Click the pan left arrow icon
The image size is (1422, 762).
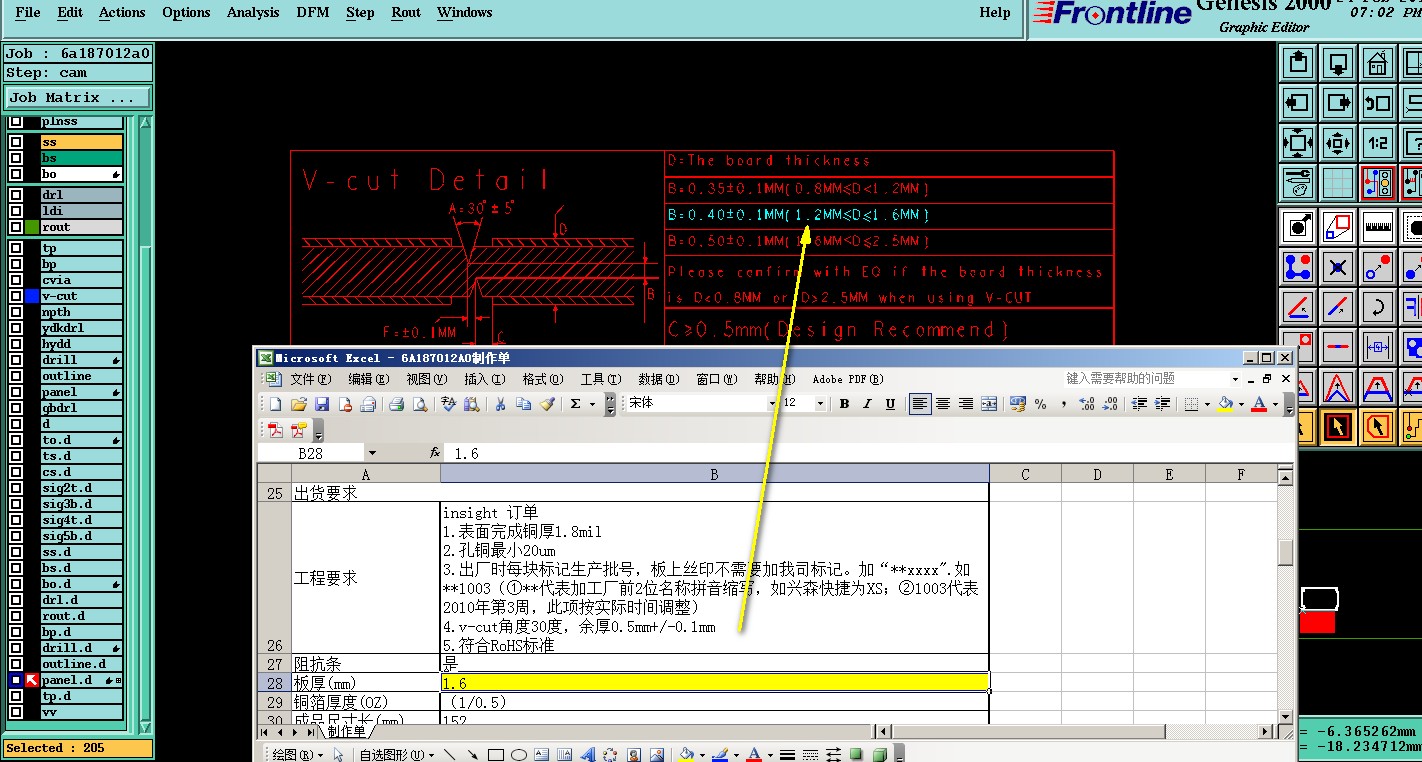pos(1298,103)
